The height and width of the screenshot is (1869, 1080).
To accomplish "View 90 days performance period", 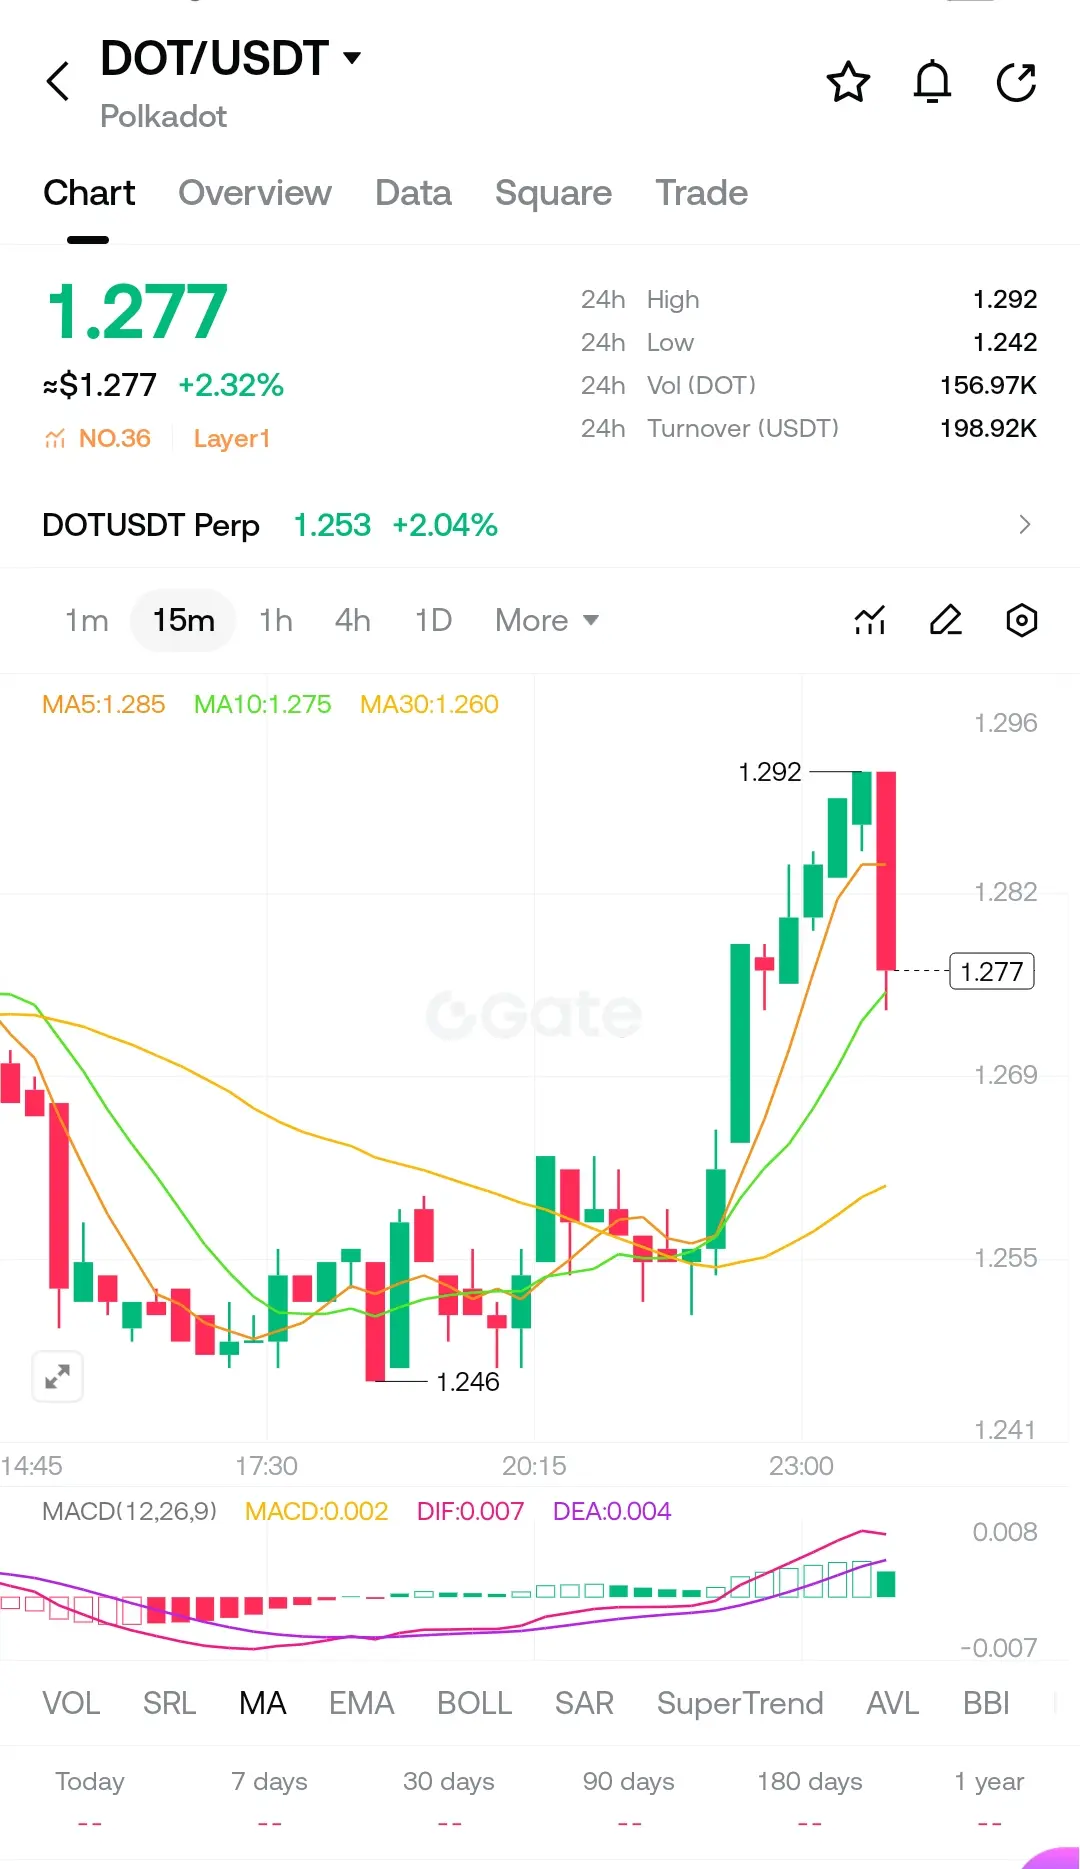I will (629, 1782).
